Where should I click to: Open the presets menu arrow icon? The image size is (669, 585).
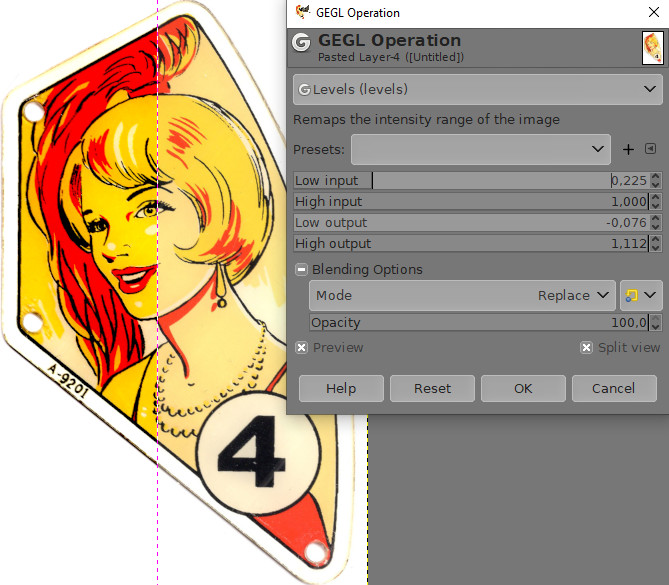(x=650, y=148)
